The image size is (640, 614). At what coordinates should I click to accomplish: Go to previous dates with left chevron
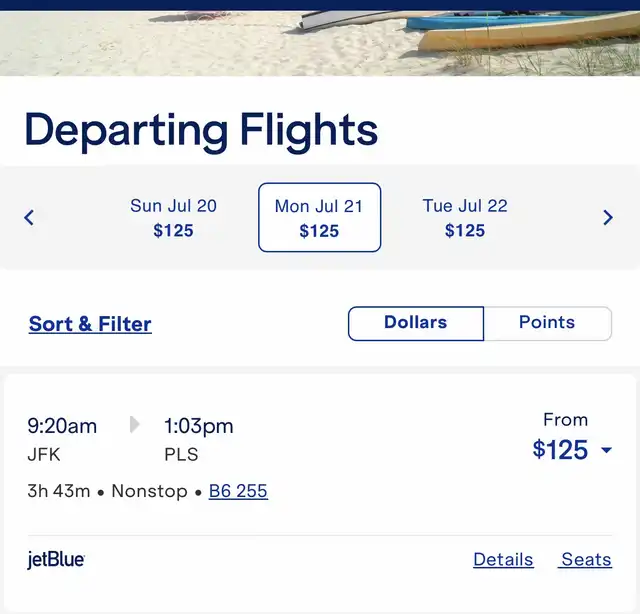pos(29,217)
